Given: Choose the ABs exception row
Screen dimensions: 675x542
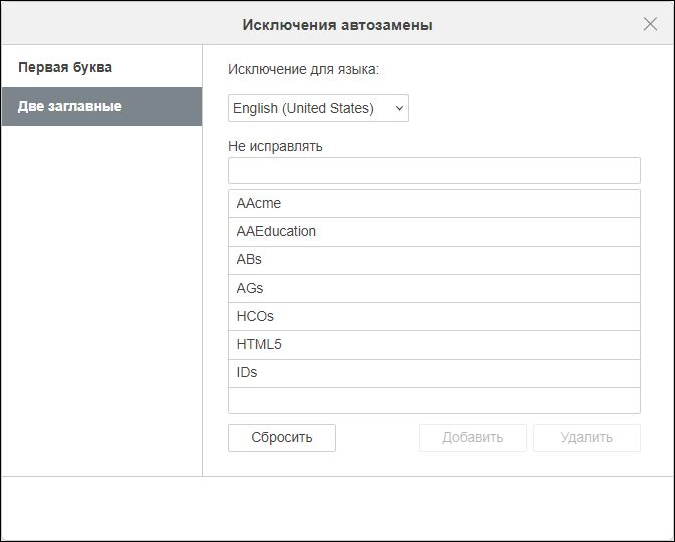Looking at the screenshot, I should click(434, 260).
